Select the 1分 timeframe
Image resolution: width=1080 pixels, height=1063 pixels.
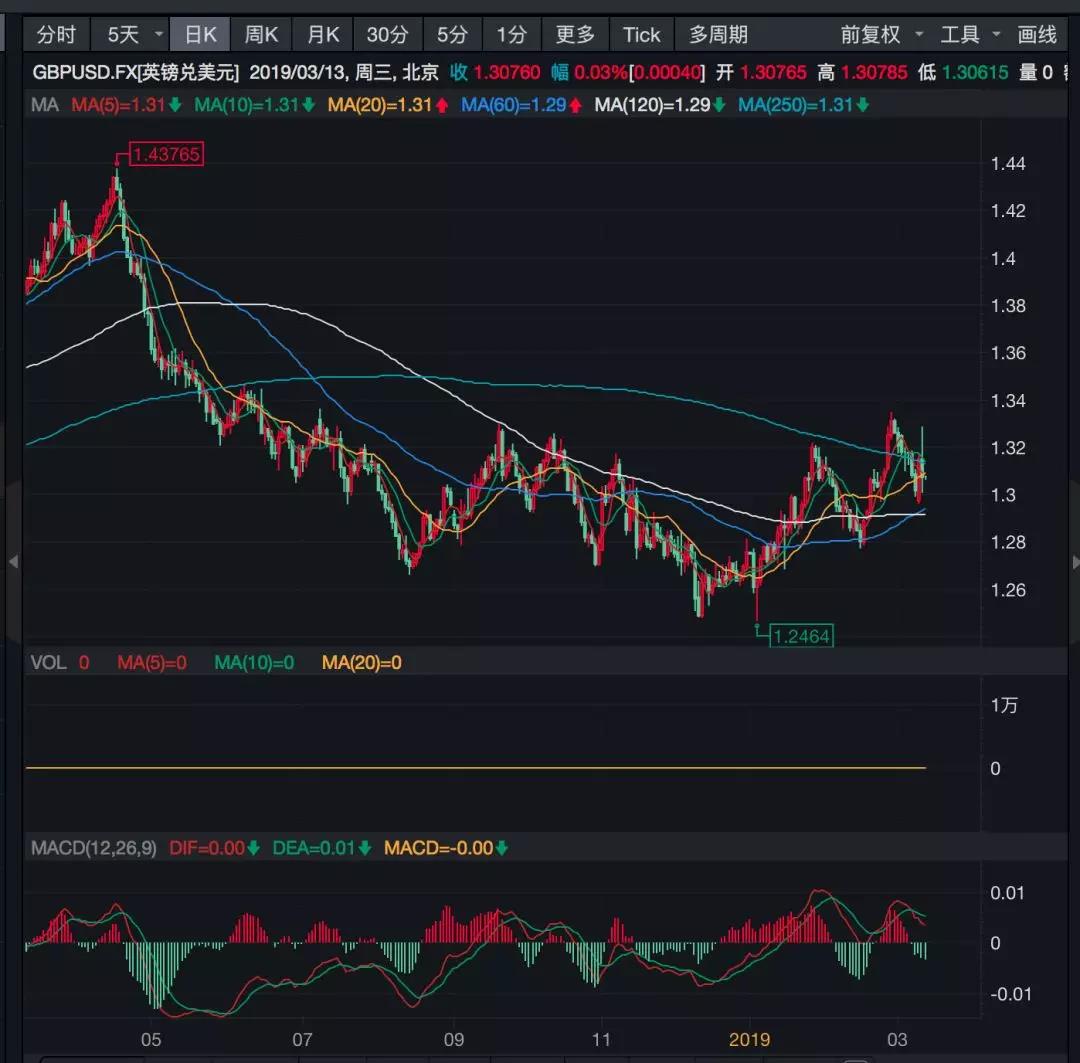[511, 35]
